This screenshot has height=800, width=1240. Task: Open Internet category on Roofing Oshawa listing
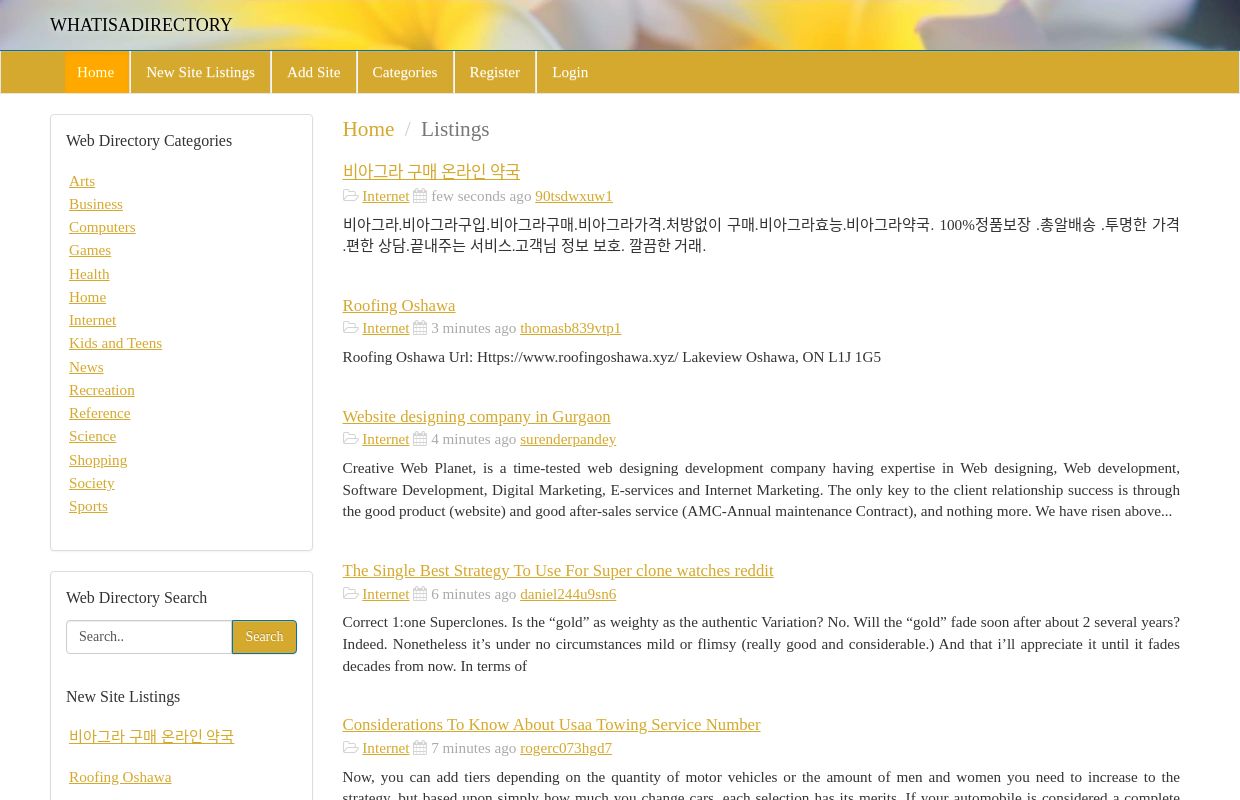pyautogui.click(x=385, y=328)
